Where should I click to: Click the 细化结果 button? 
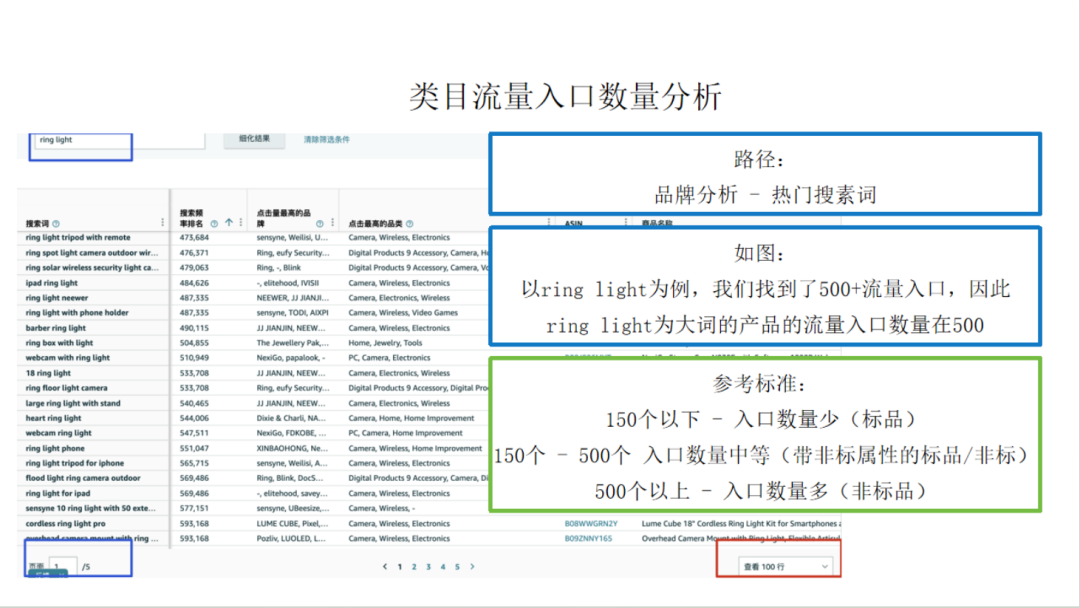(x=255, y=140)
